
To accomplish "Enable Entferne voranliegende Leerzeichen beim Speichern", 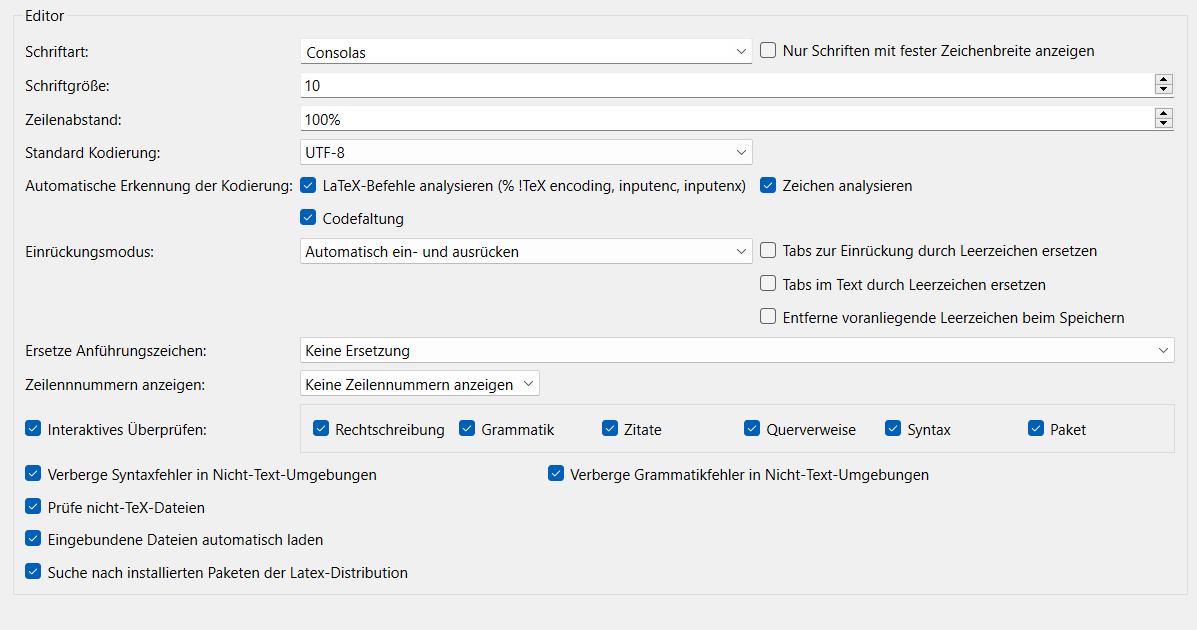I will coord(768,316).
